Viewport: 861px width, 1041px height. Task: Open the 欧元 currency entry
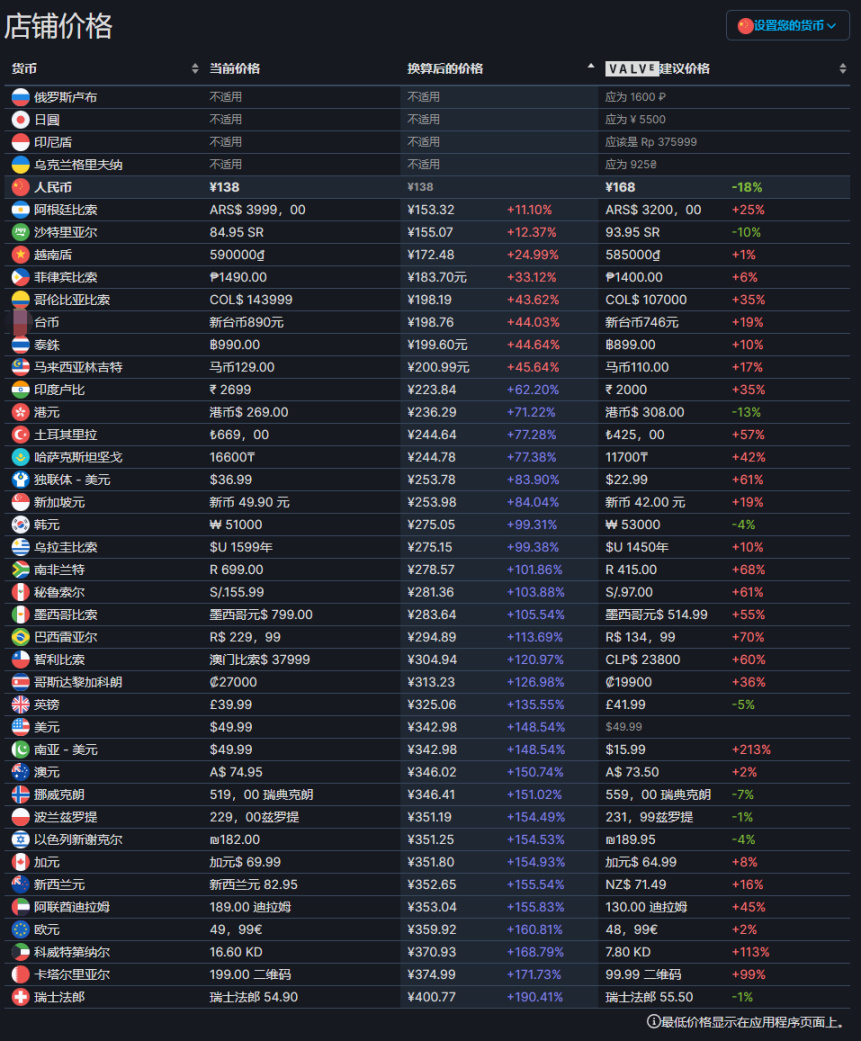click(47, 929)
